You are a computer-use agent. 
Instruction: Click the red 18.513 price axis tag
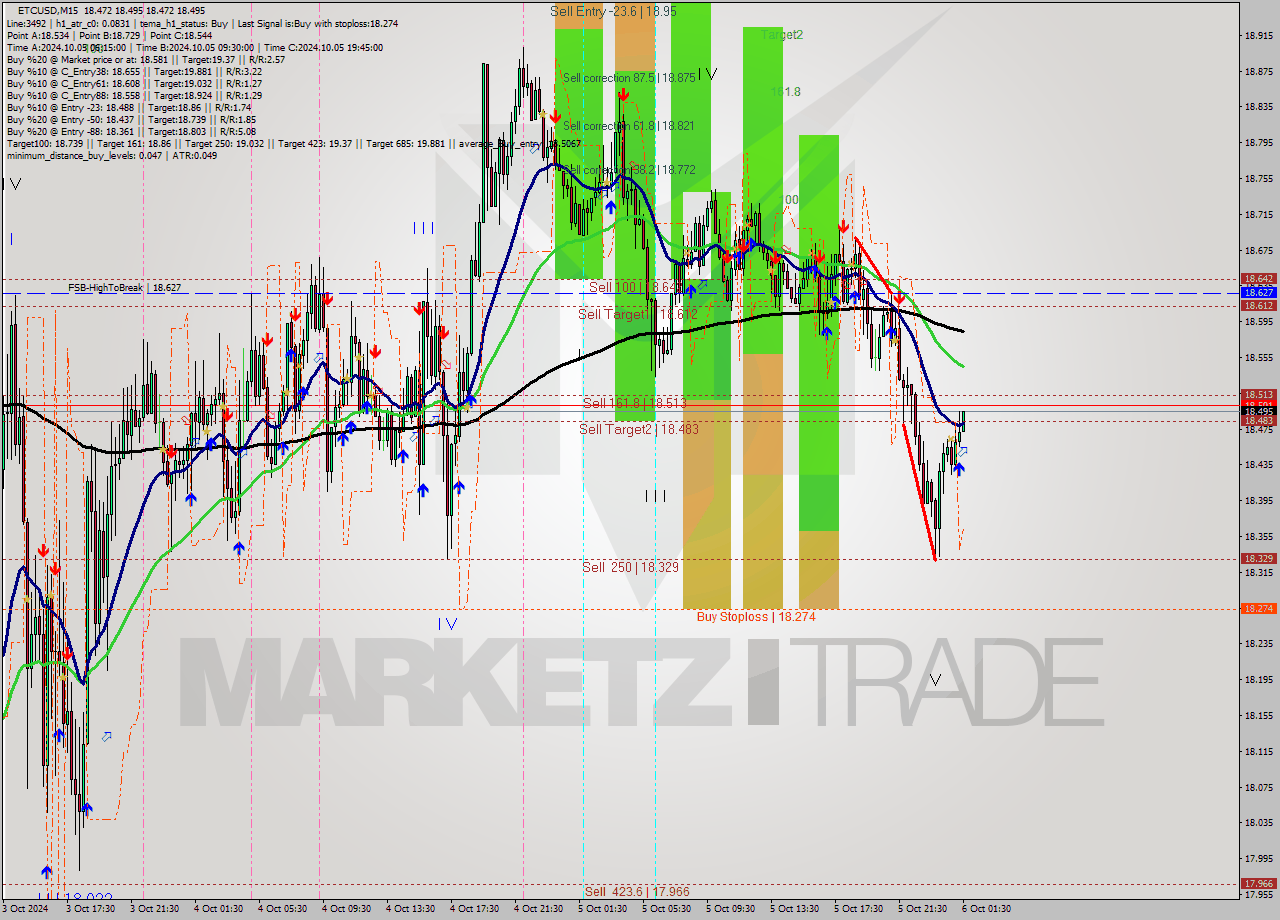(1258, 395)
